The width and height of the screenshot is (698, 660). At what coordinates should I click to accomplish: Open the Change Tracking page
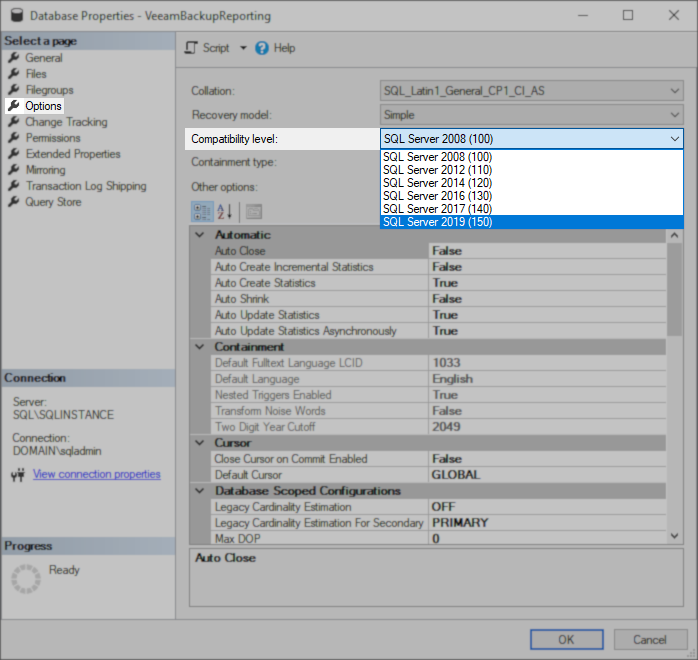point(66,122)
